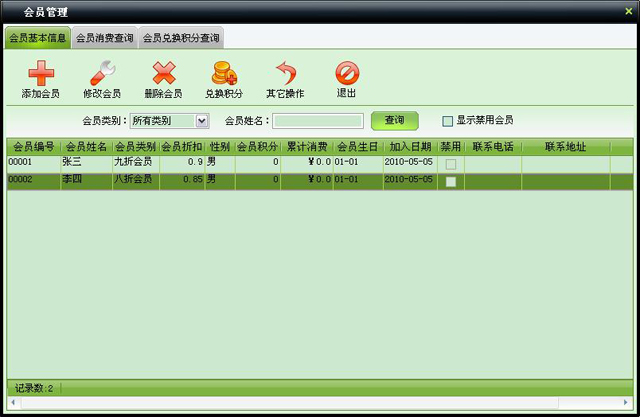Switch to 会员兑换积分查询 tab
This screenshot has height=417, width=640.
point(181,39)
